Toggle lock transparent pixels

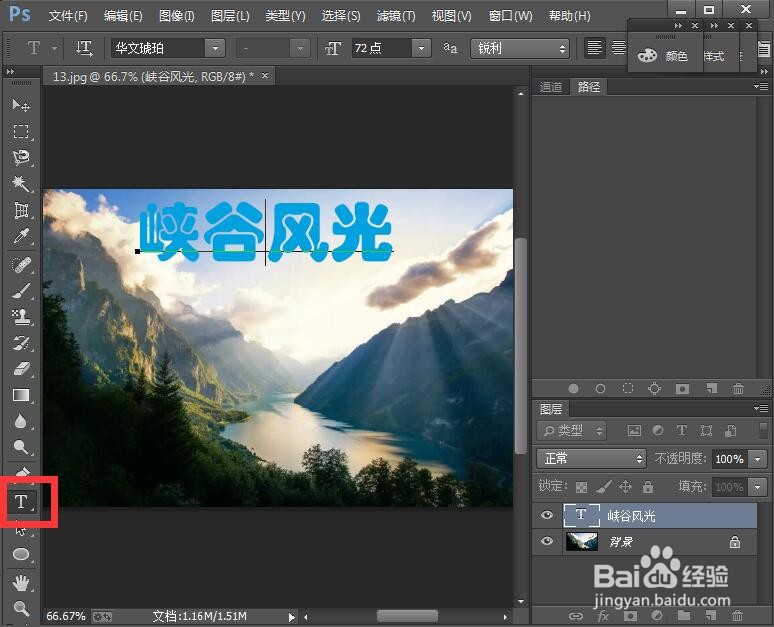[581, 488]
